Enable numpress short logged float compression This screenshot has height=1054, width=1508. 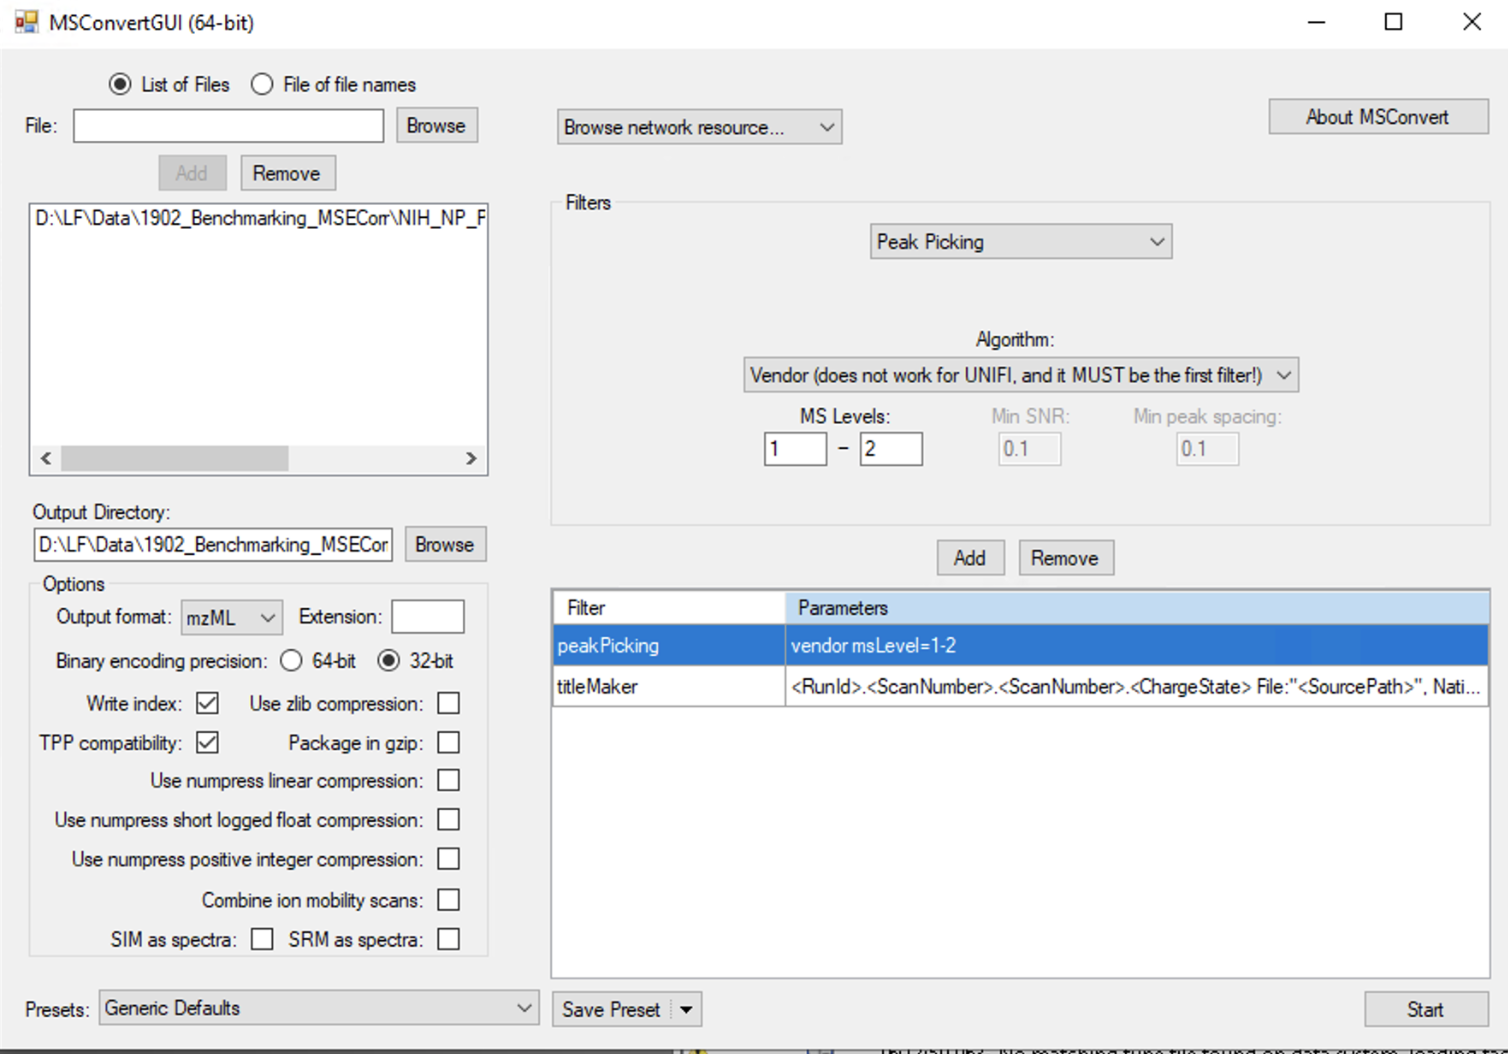[449, 820]
